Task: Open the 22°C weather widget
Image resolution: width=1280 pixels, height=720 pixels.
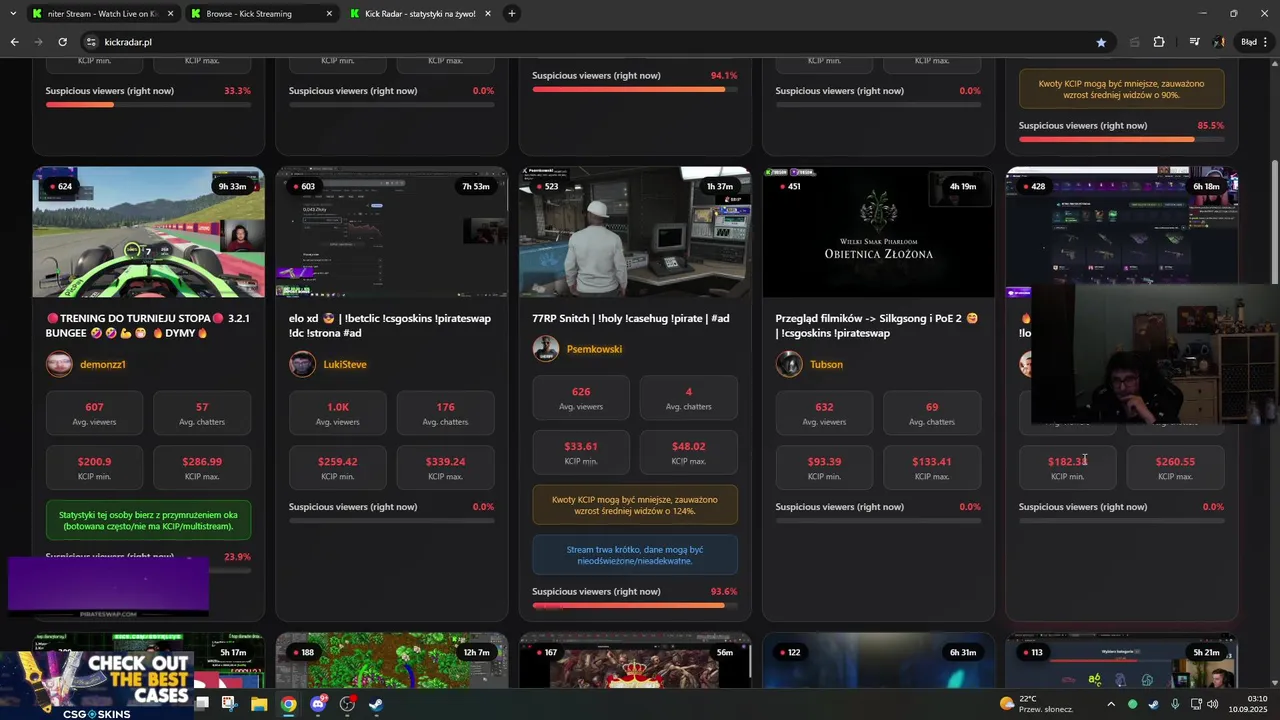Action: pos(1036,704)
